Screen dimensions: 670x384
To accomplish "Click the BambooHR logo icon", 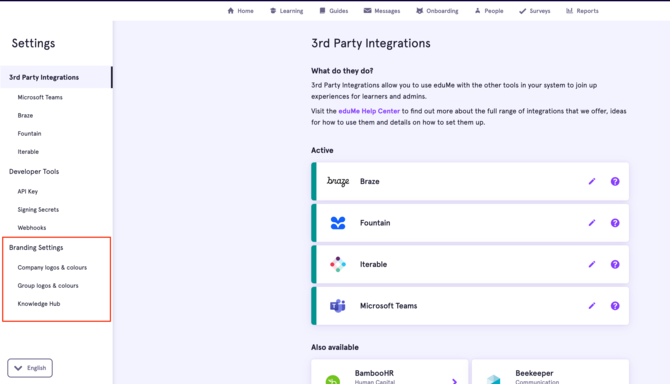I will click(x=333, y=379).
